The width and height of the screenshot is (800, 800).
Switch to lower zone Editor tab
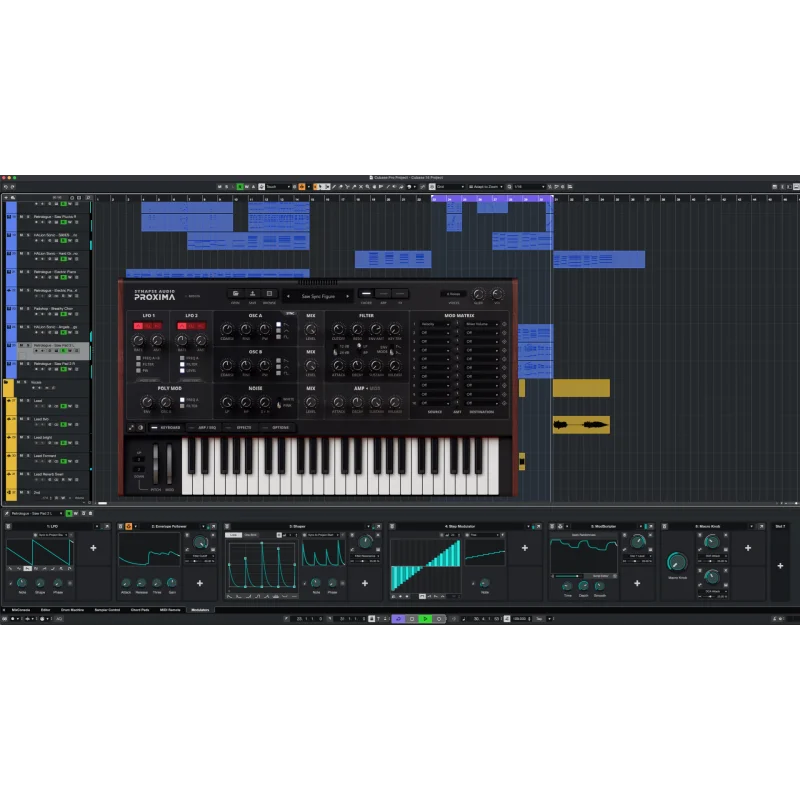tap(45, 610)
